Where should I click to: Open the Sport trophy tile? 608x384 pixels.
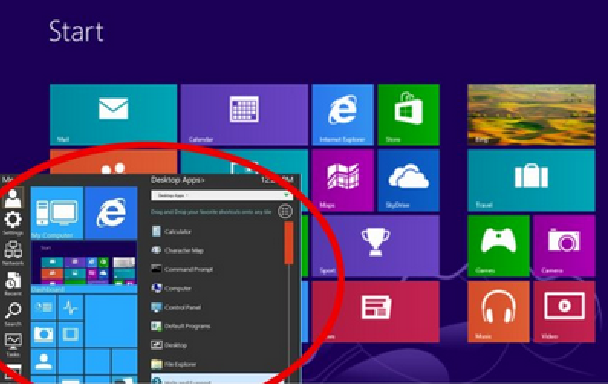click(376, 246)
